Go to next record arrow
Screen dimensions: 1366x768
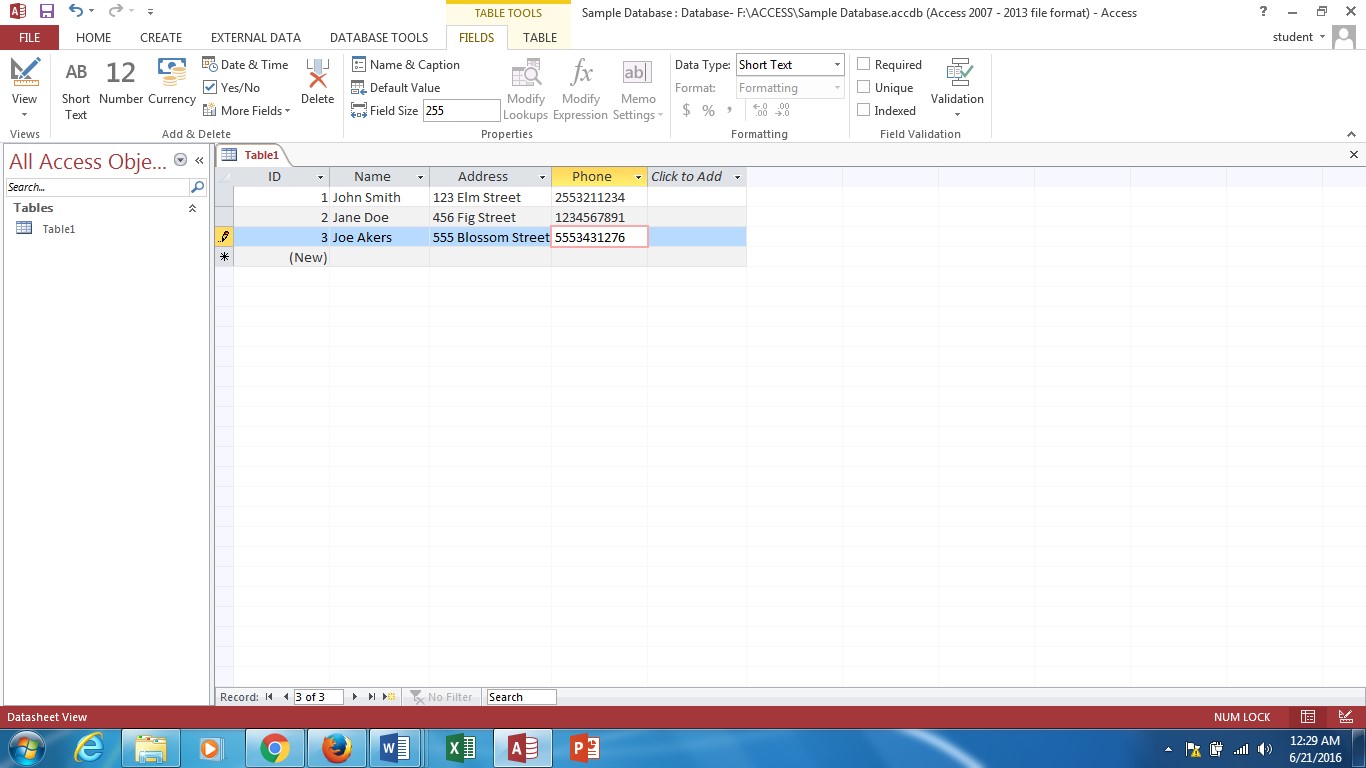pyautogui.click(x=354, y=697)
